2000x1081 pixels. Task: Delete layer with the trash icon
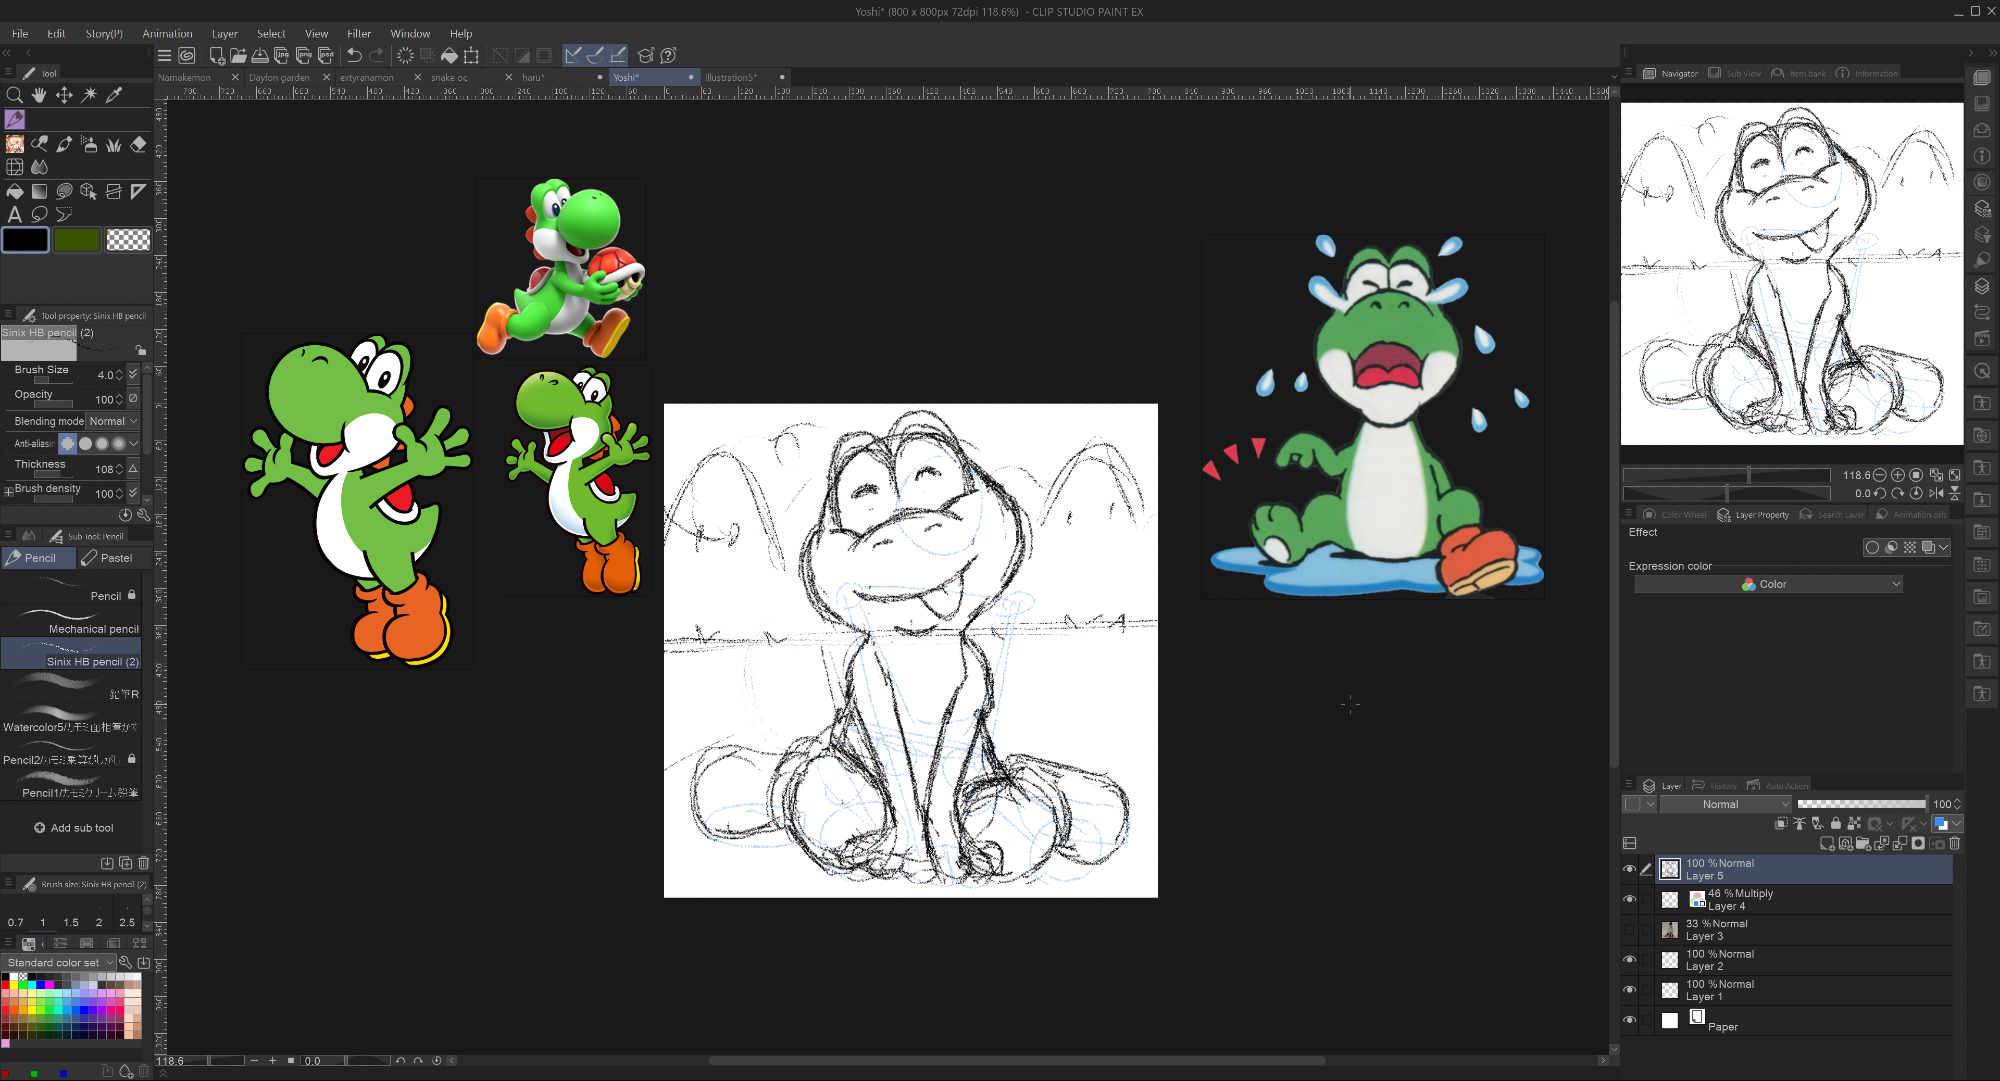[x=1954, y=843]
